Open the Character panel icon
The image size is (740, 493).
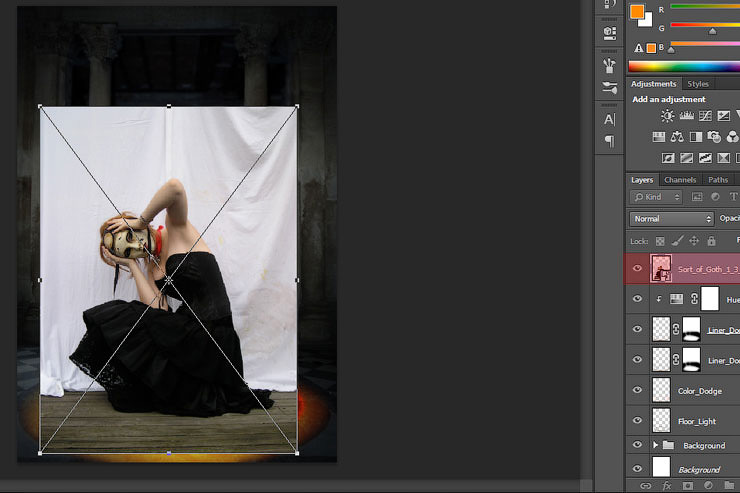click(609, 119)
